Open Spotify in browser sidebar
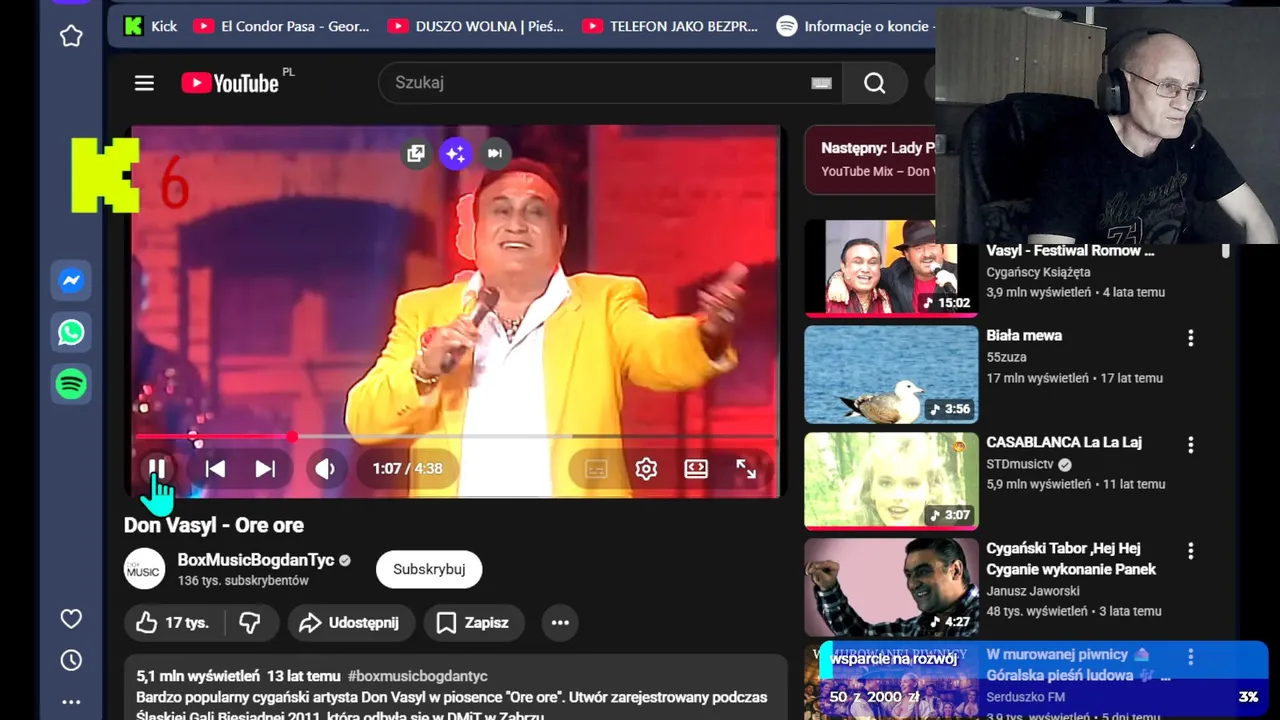 (x=71, y=384)
